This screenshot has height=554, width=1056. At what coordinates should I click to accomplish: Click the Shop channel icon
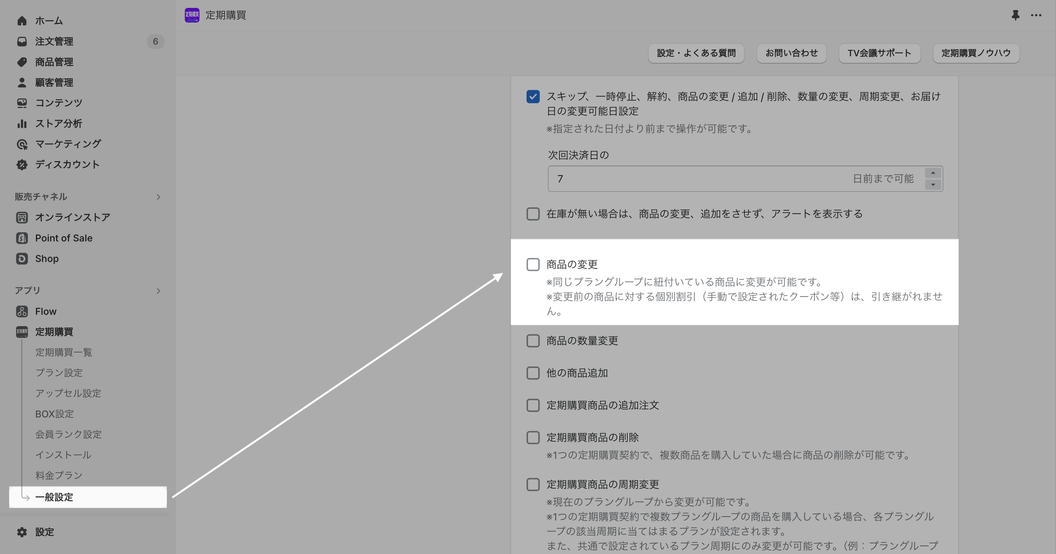point(22,258)
